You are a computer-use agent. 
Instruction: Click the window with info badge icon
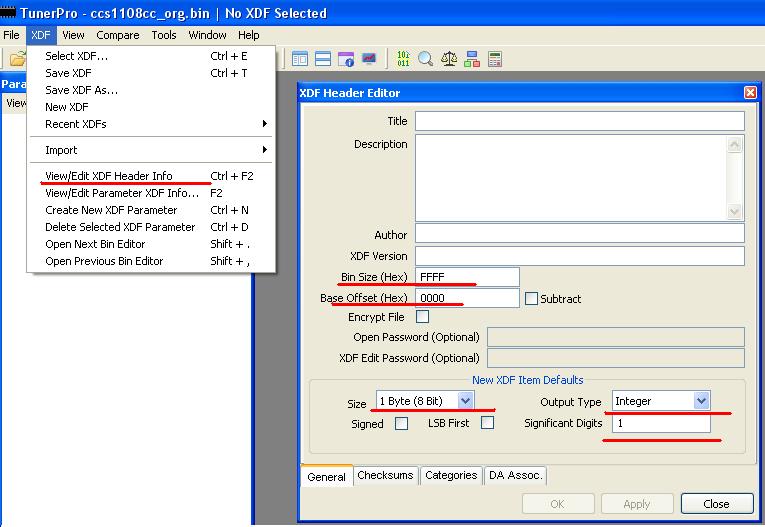coord(346,59)
